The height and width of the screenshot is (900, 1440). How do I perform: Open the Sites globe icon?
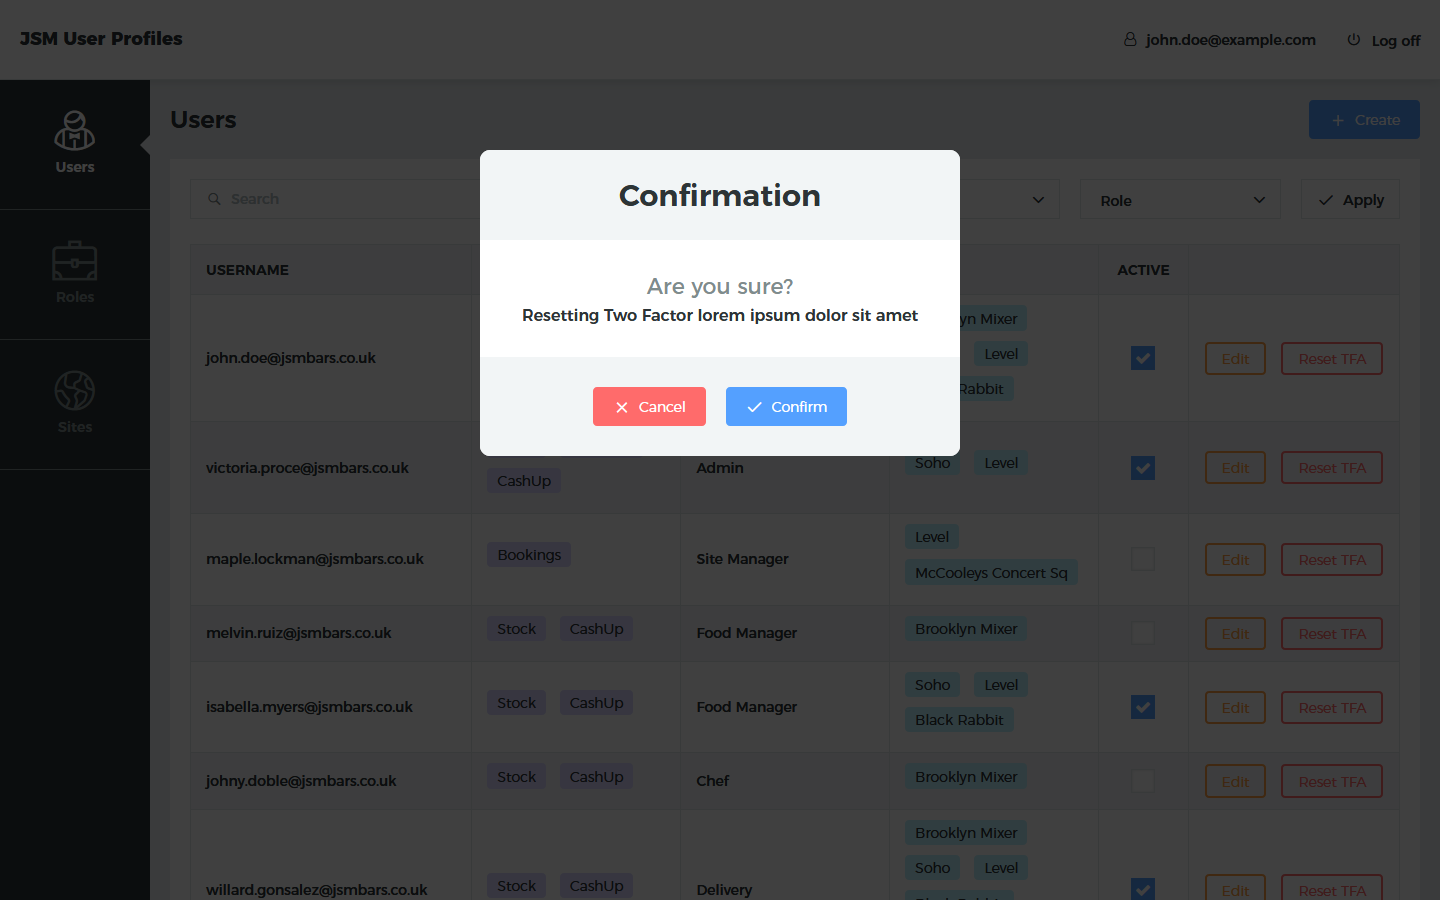[75, 391]
